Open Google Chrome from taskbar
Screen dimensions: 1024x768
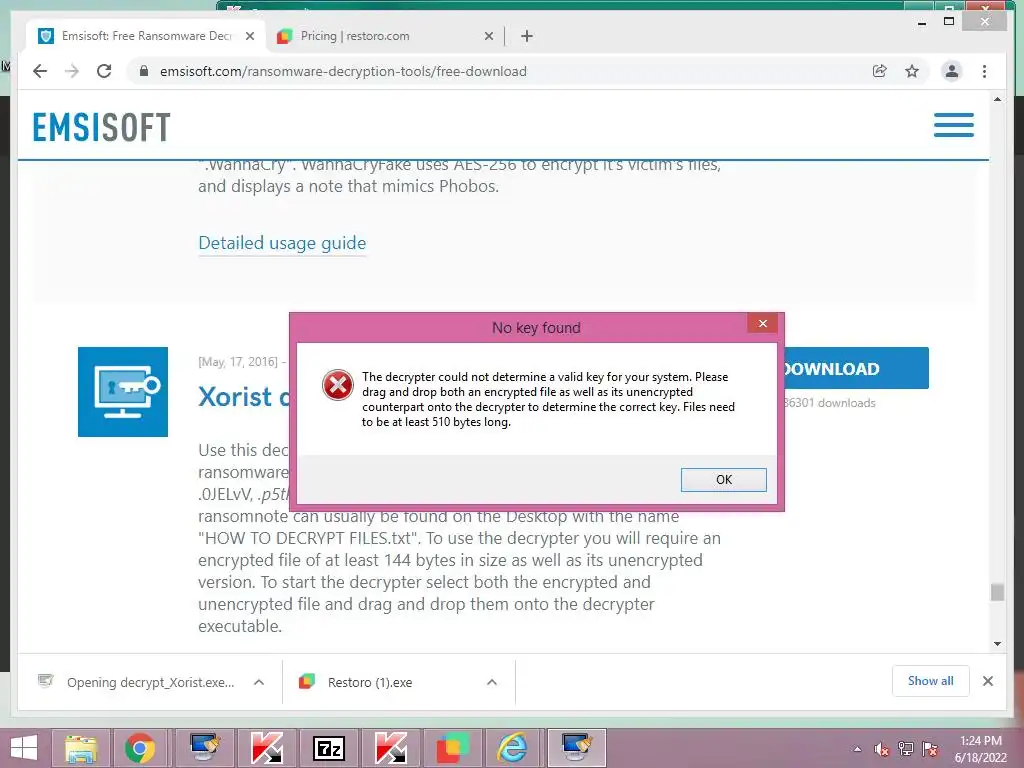click(140, 748)
